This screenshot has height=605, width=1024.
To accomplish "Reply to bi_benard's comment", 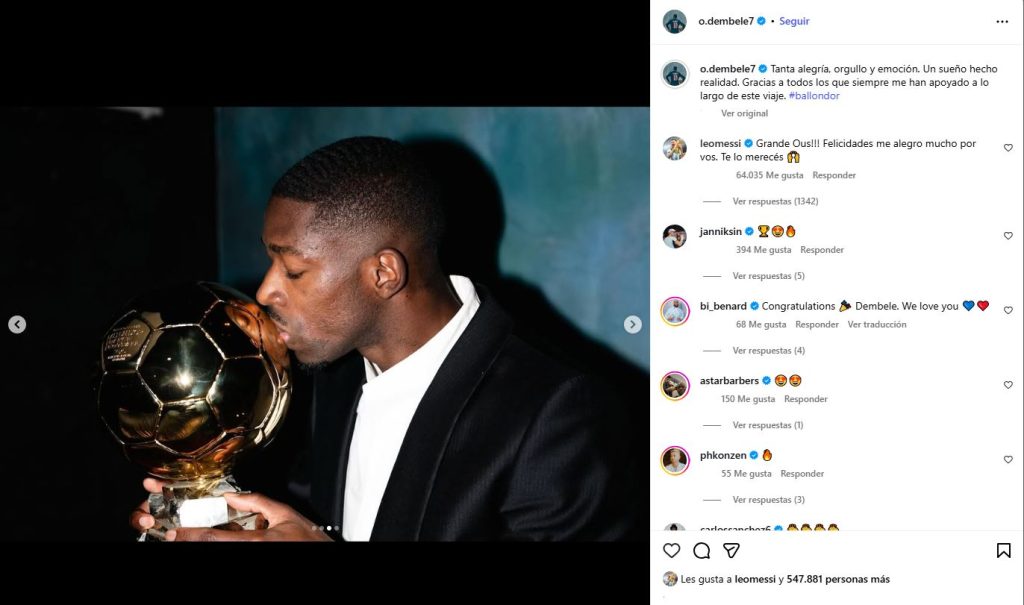I will [817, 324].
